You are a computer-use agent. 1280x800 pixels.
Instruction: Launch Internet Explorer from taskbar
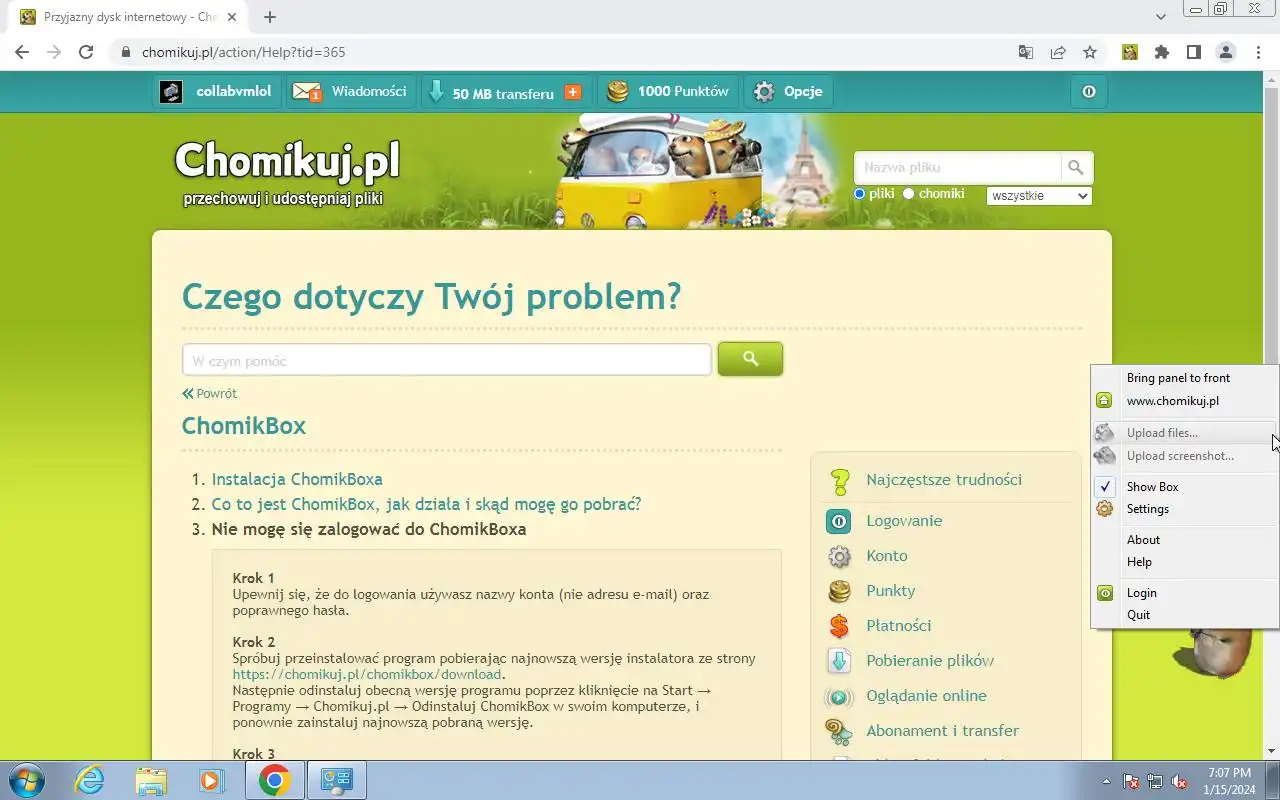coord(89,780)
